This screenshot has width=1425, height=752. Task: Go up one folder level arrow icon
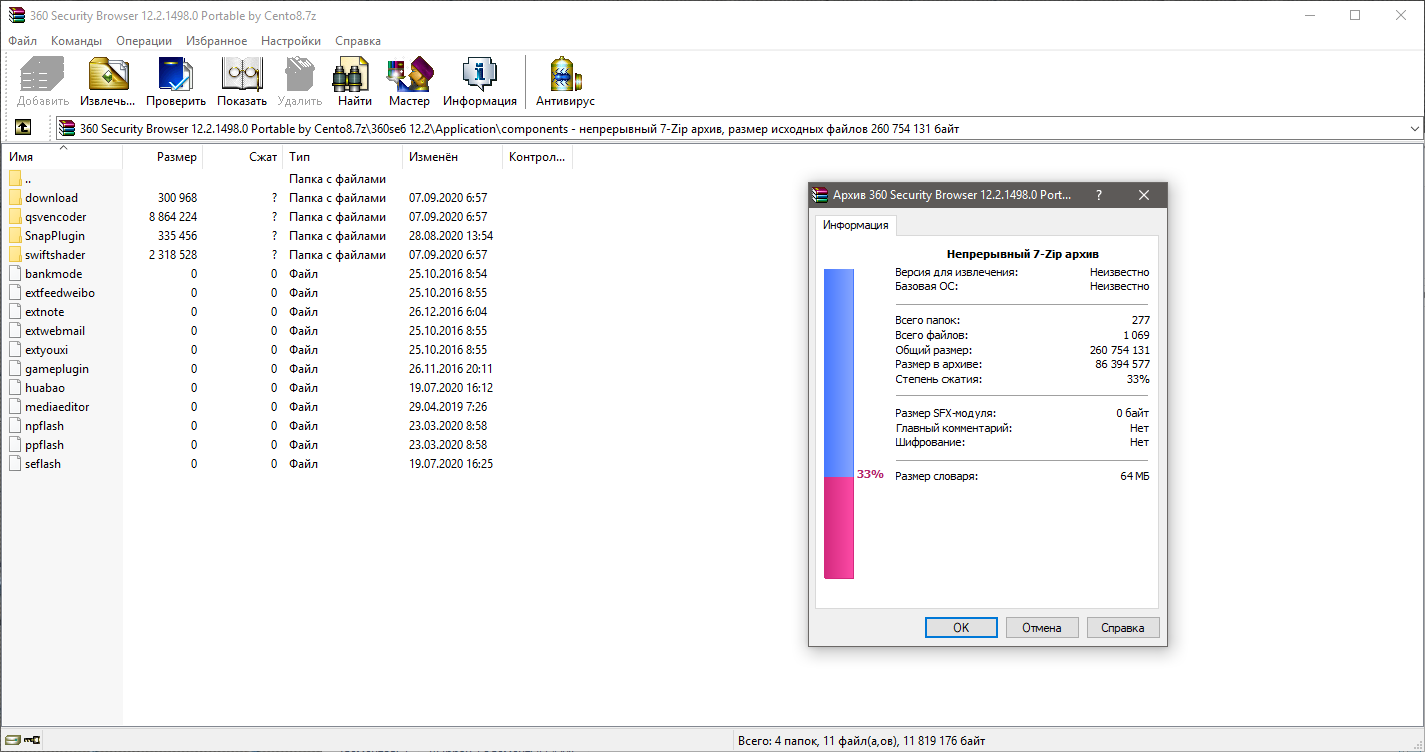coord(23,128)
